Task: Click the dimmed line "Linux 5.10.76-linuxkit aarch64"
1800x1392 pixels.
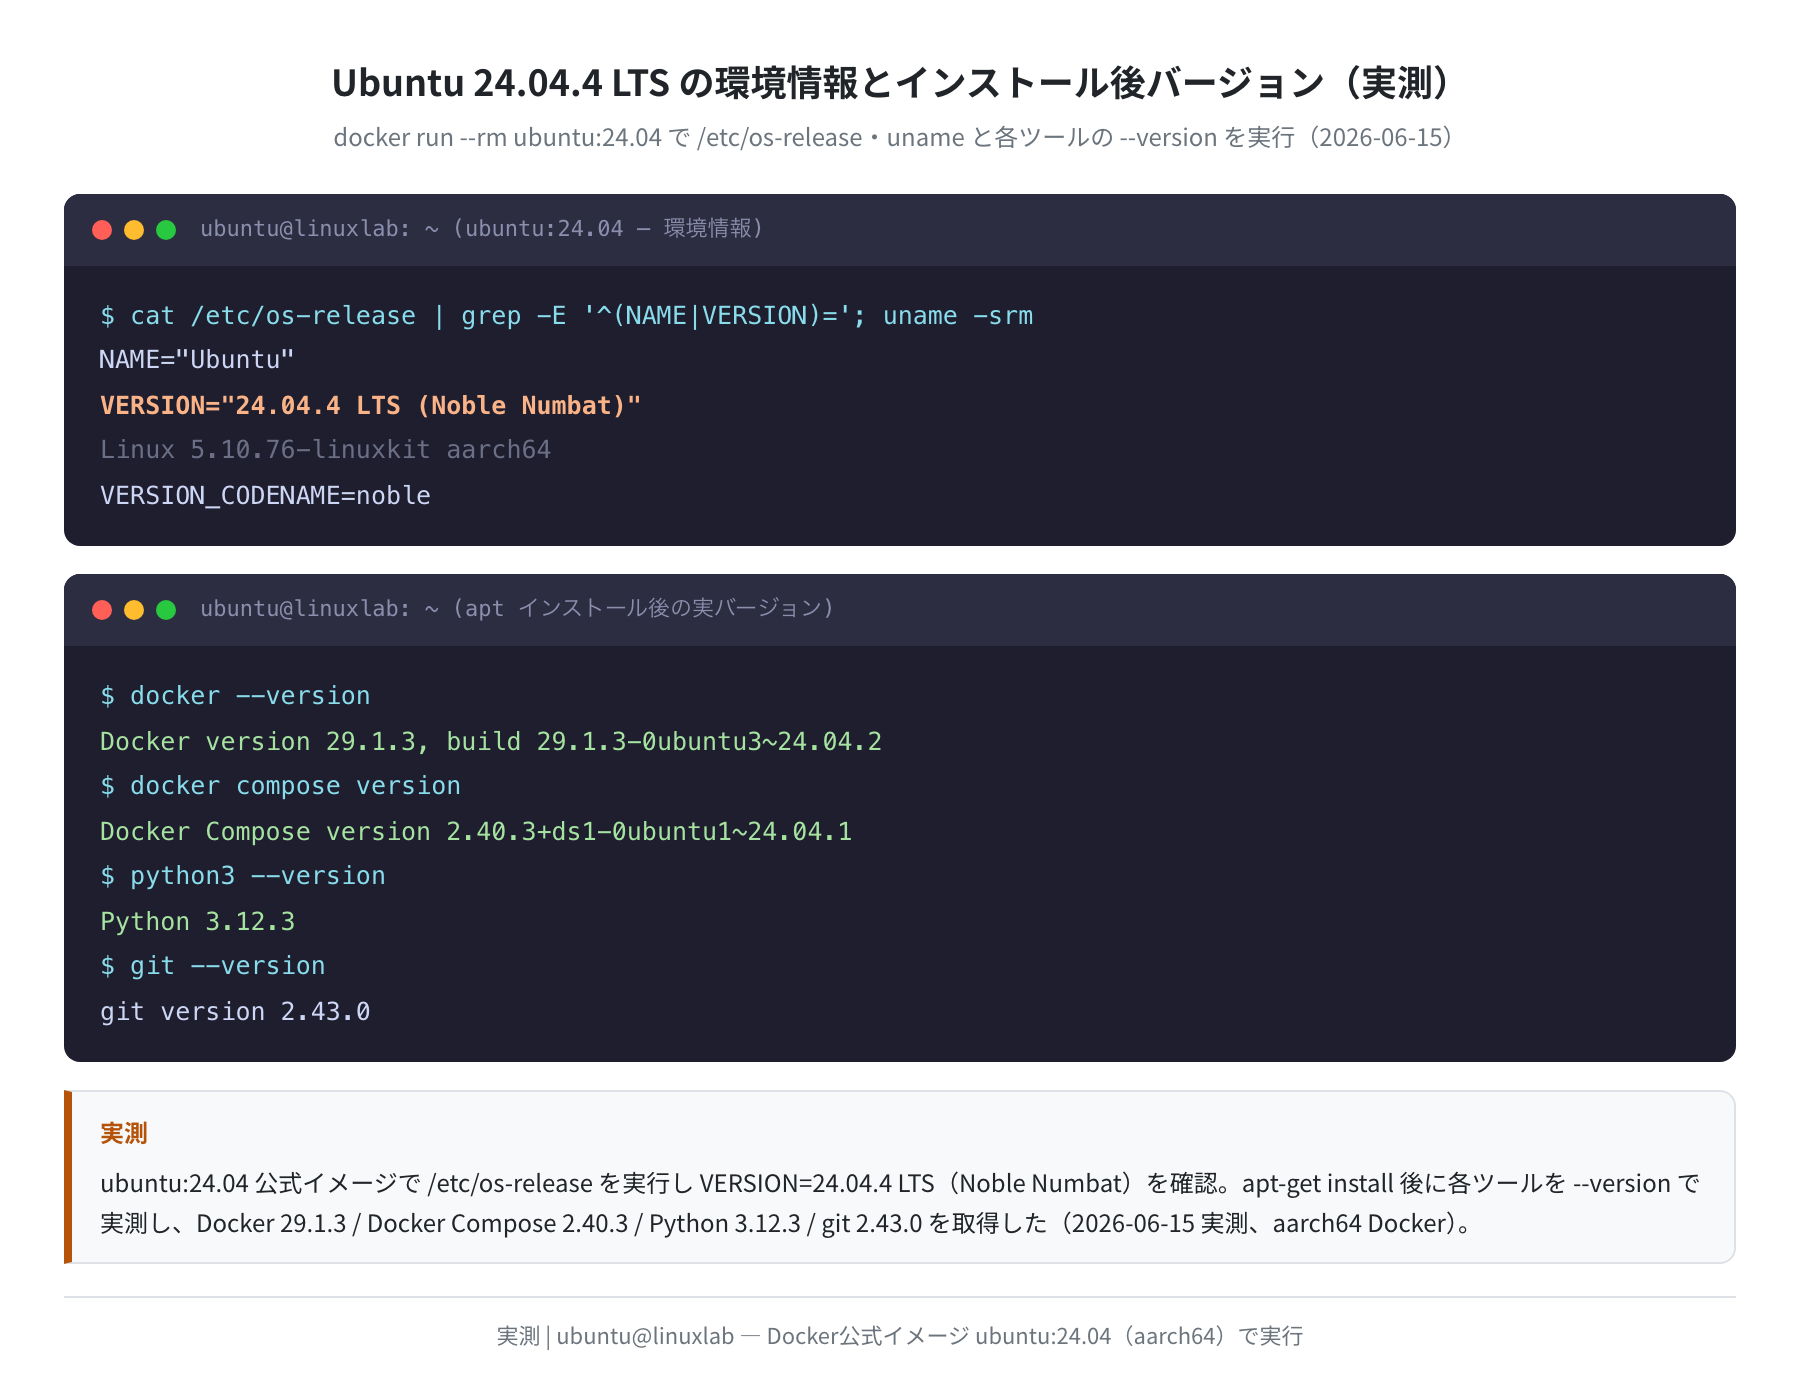Action: [x=326, y=450]
